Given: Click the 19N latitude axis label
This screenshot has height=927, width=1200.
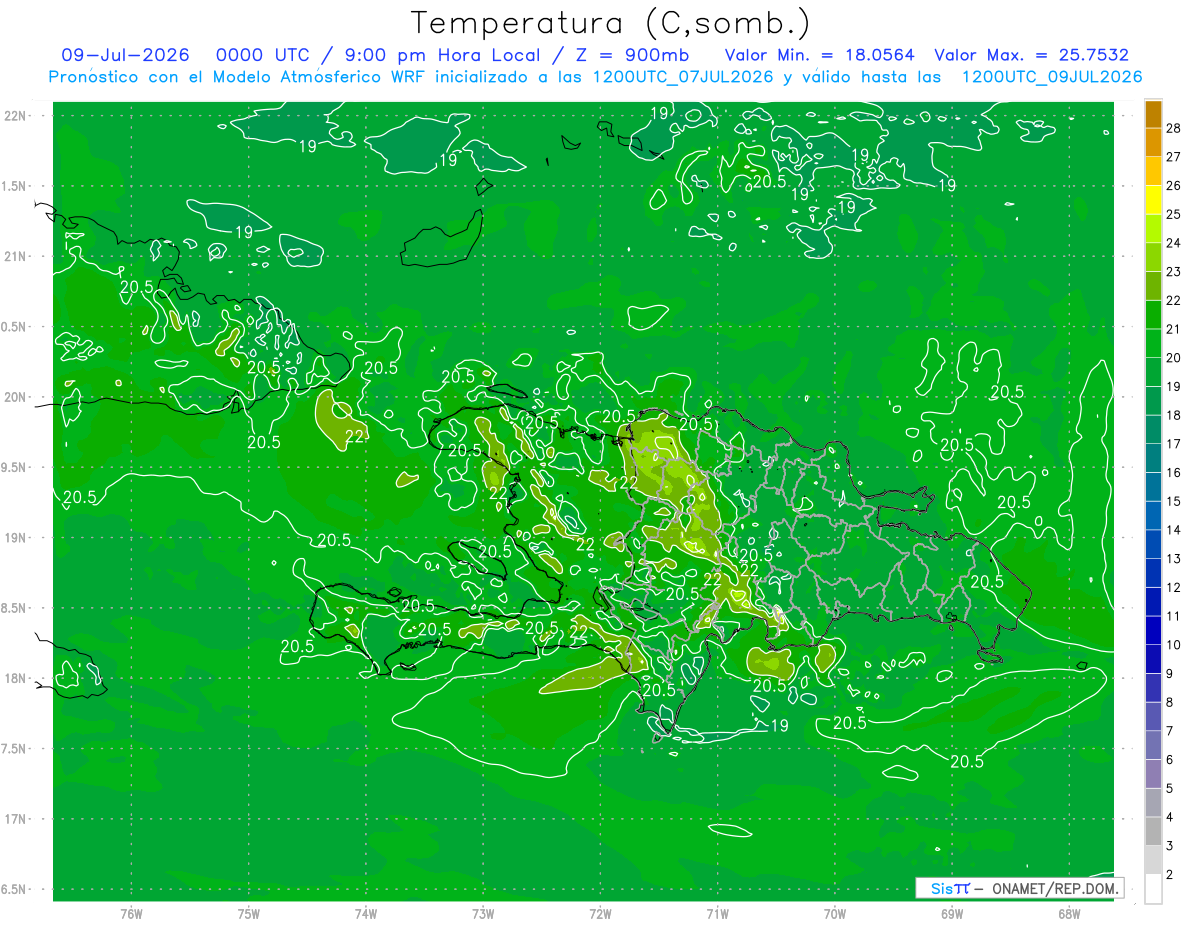Looking at the screenshot, I should click(15, 538).
